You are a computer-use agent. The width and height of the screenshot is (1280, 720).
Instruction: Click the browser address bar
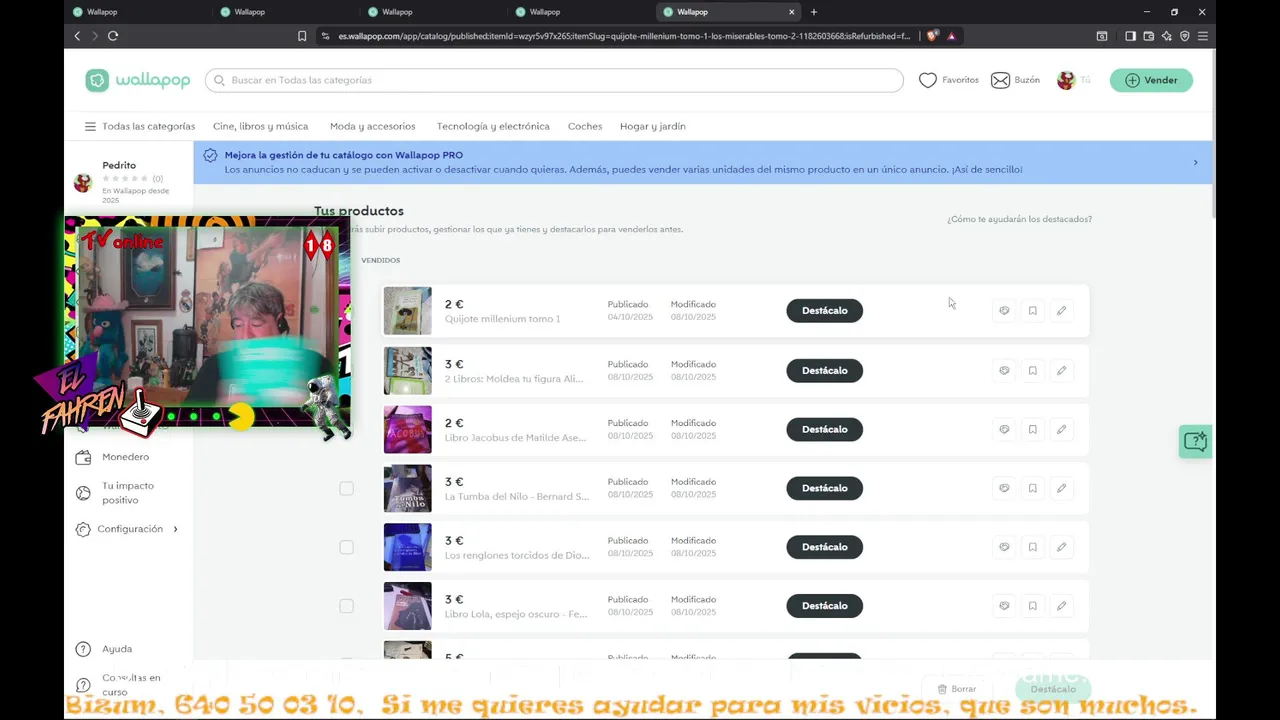pyautogui.click(x=625, y=36)
